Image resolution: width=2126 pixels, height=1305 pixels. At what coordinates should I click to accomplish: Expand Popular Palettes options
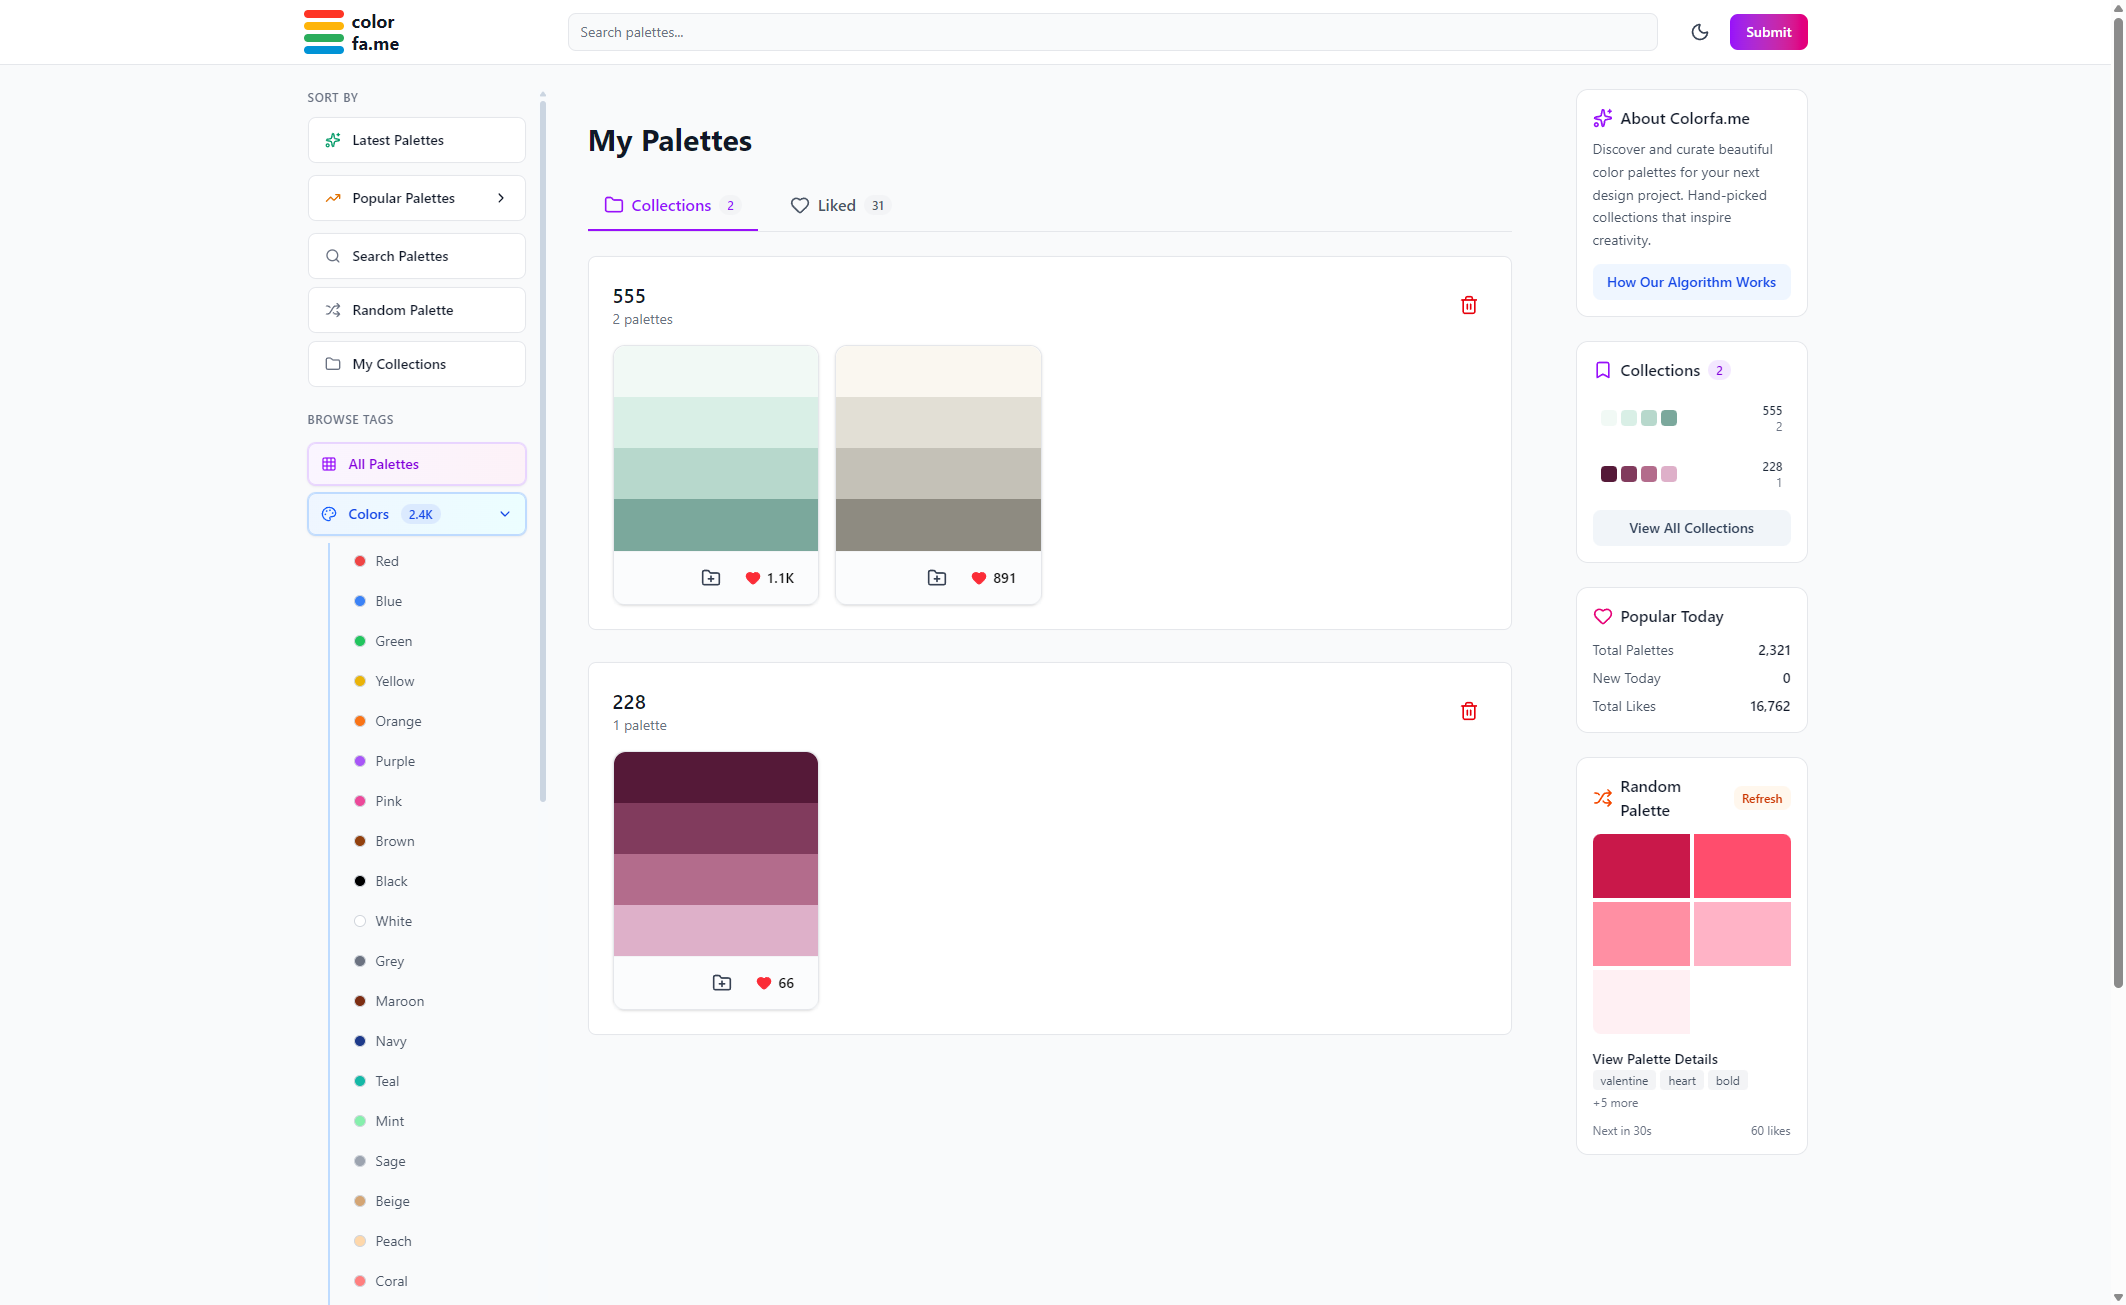click(501, 198)
